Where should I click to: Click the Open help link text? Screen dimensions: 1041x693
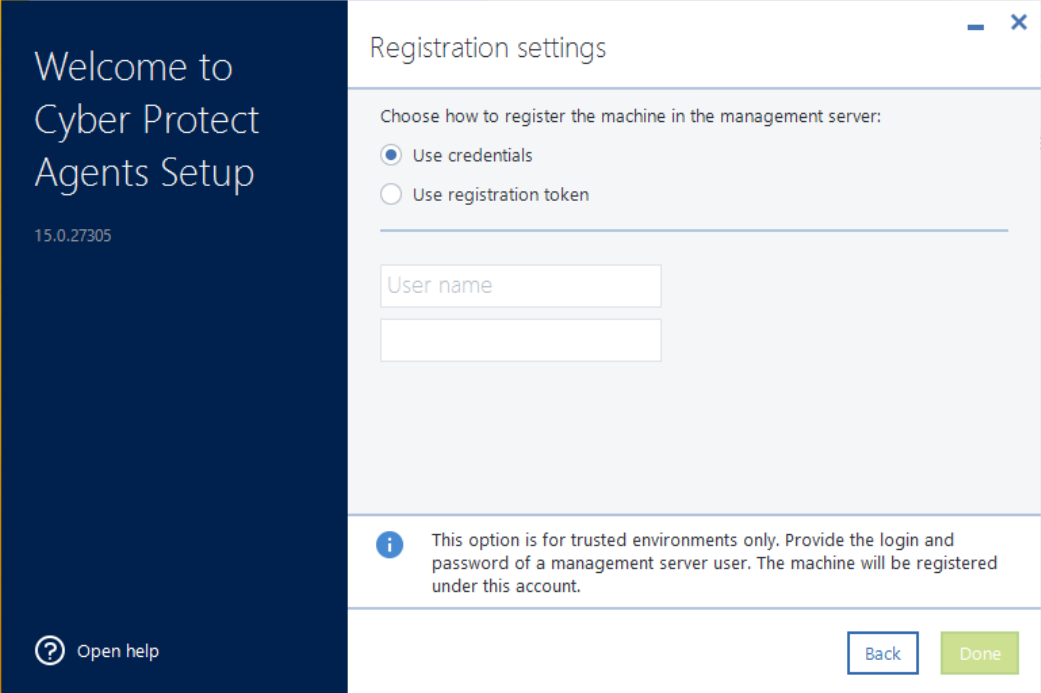(x=118, y=651)
